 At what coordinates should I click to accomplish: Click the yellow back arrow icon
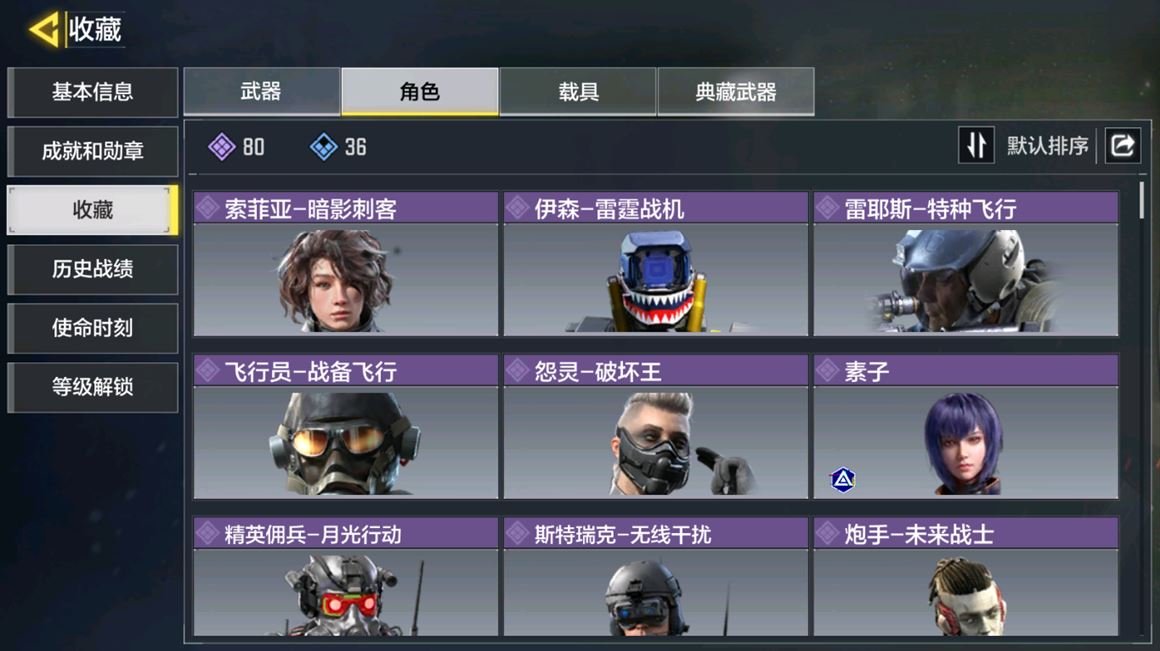pyautogui.click(x=44, y=30)
